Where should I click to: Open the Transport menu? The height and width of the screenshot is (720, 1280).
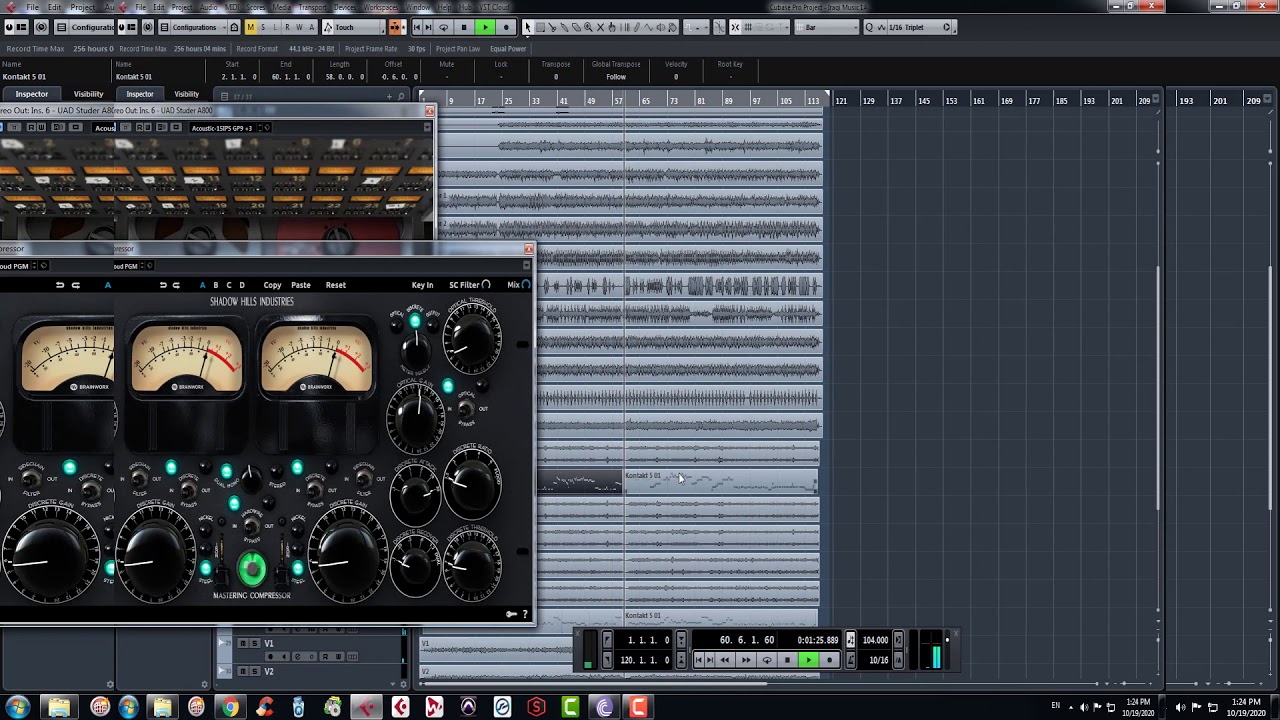pos(312,7)
